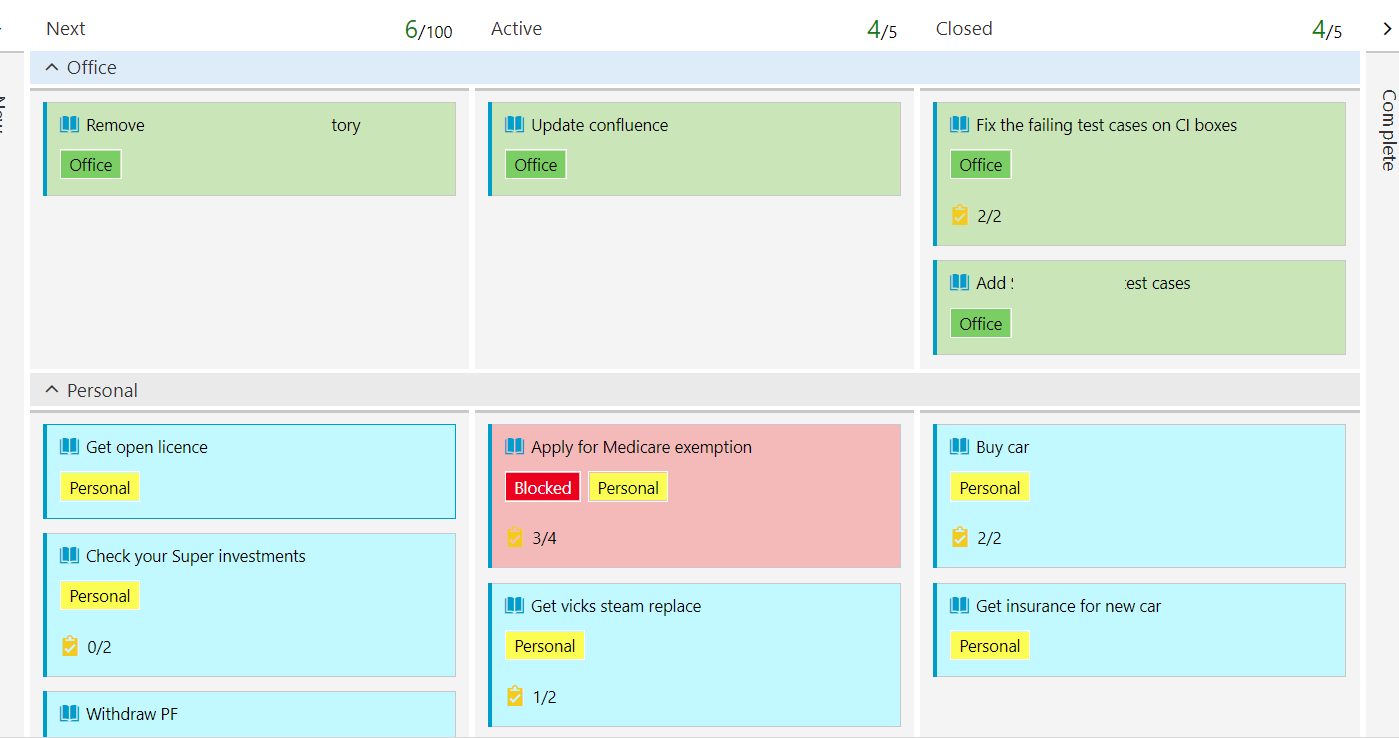Open the Get open licence title

[147, 447]
